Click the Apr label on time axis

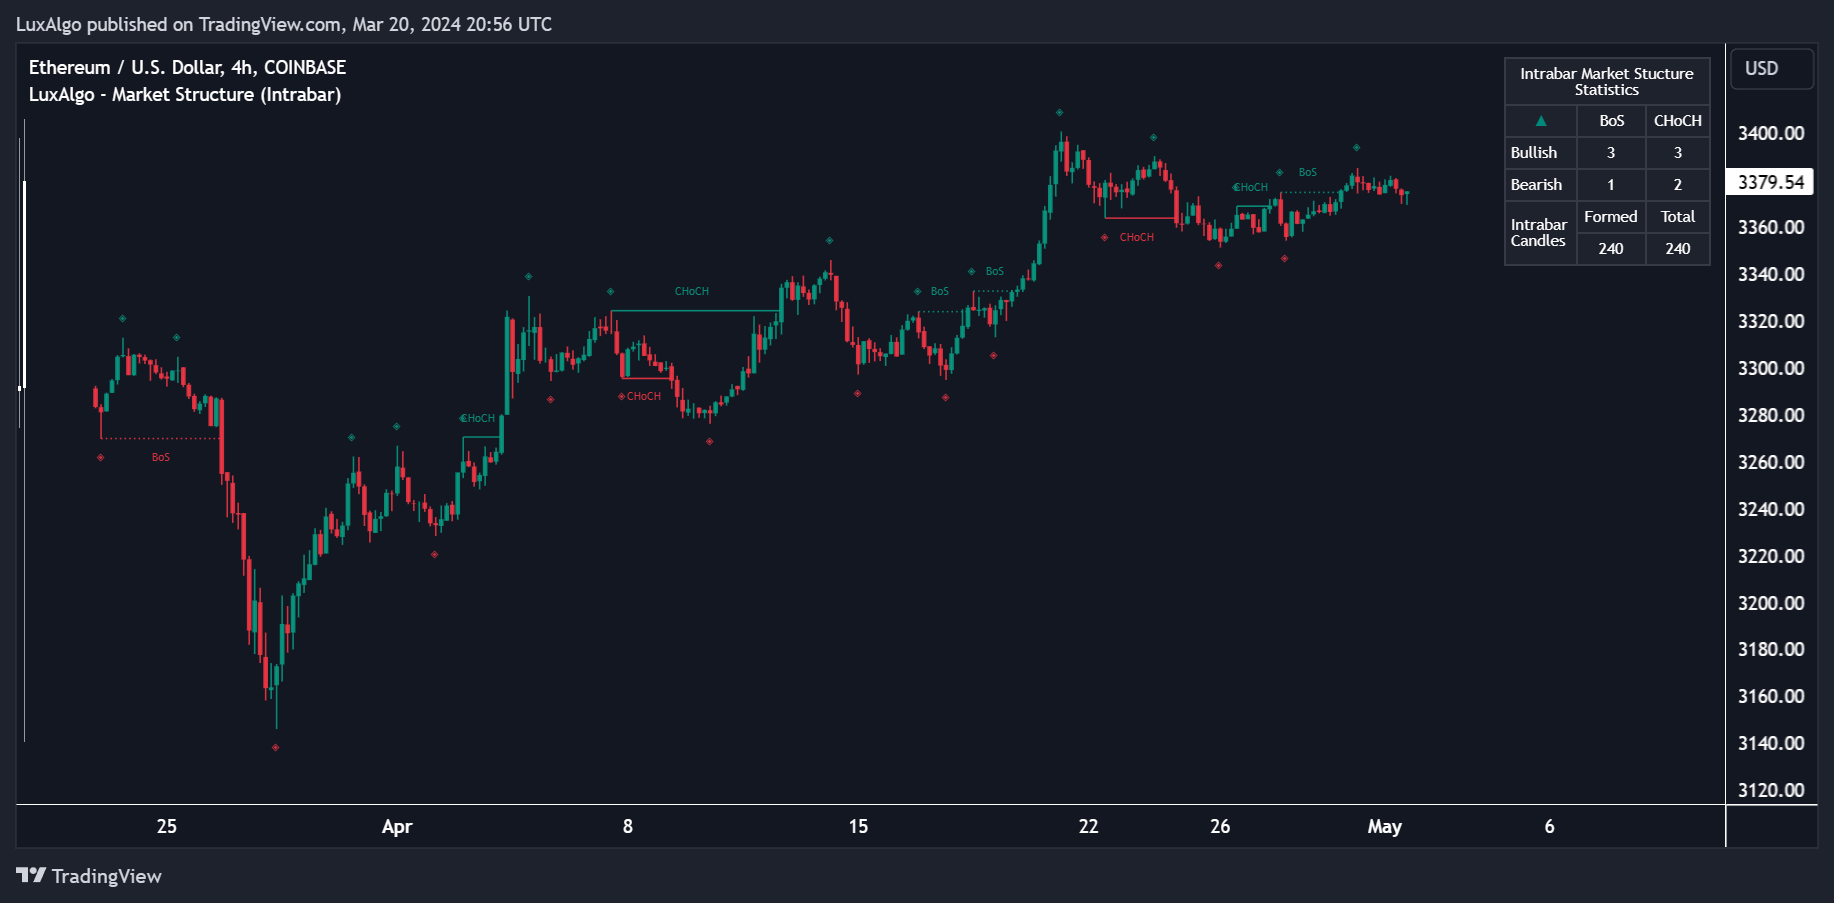click(397, 827)
